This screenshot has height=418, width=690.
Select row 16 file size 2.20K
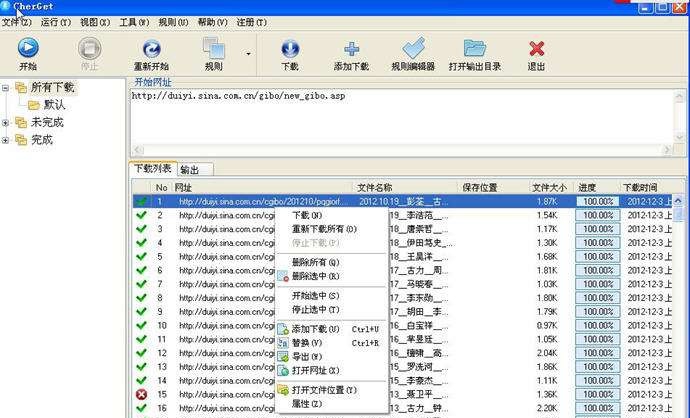(547, 408)
